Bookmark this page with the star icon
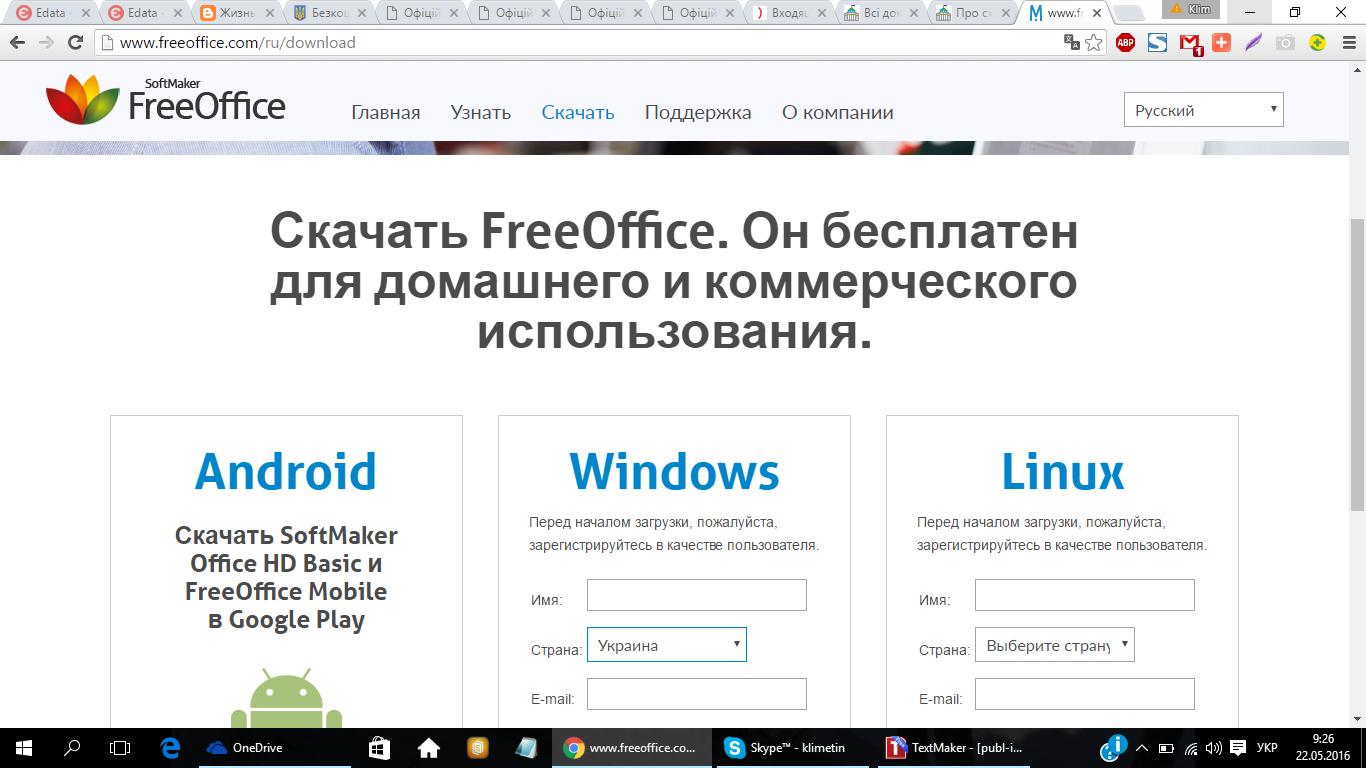The width and height of the screenshot is (1366, 768). (x=1094, y=43)
